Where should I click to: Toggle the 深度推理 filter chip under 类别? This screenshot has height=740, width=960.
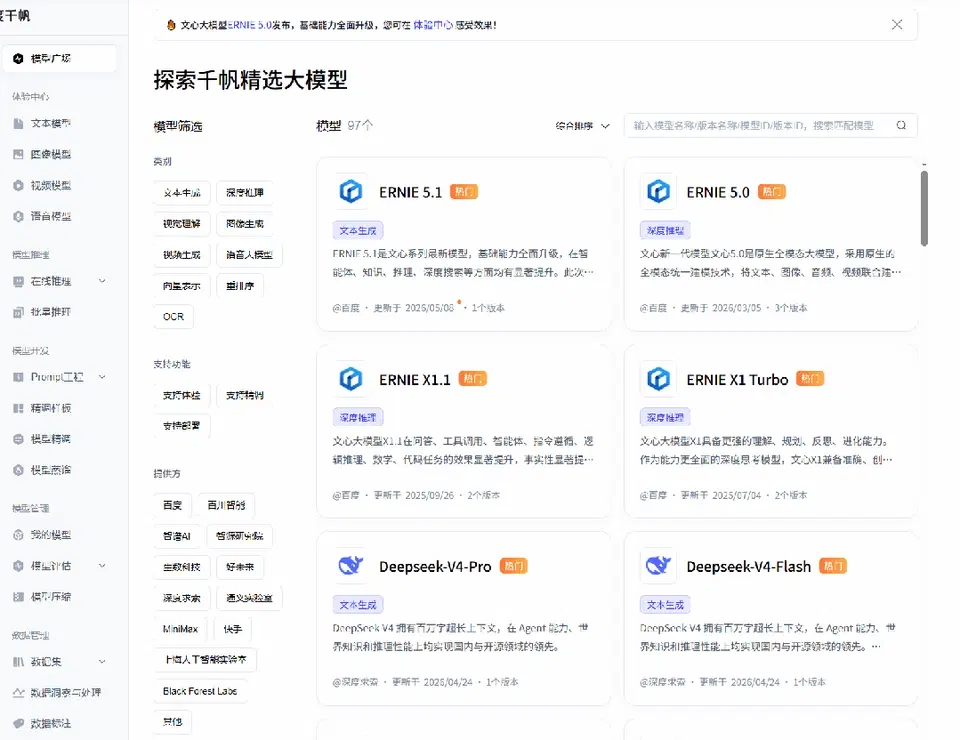(245, 193)
